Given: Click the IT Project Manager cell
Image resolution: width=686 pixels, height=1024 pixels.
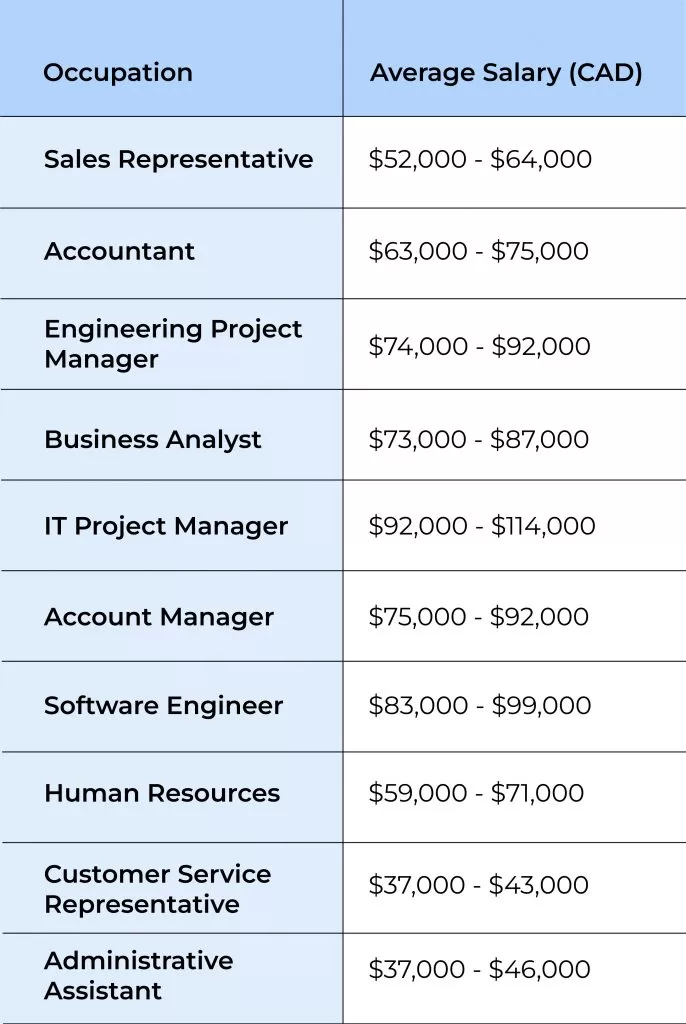Looking at the screenshot, I should click(x=166, y=527).
